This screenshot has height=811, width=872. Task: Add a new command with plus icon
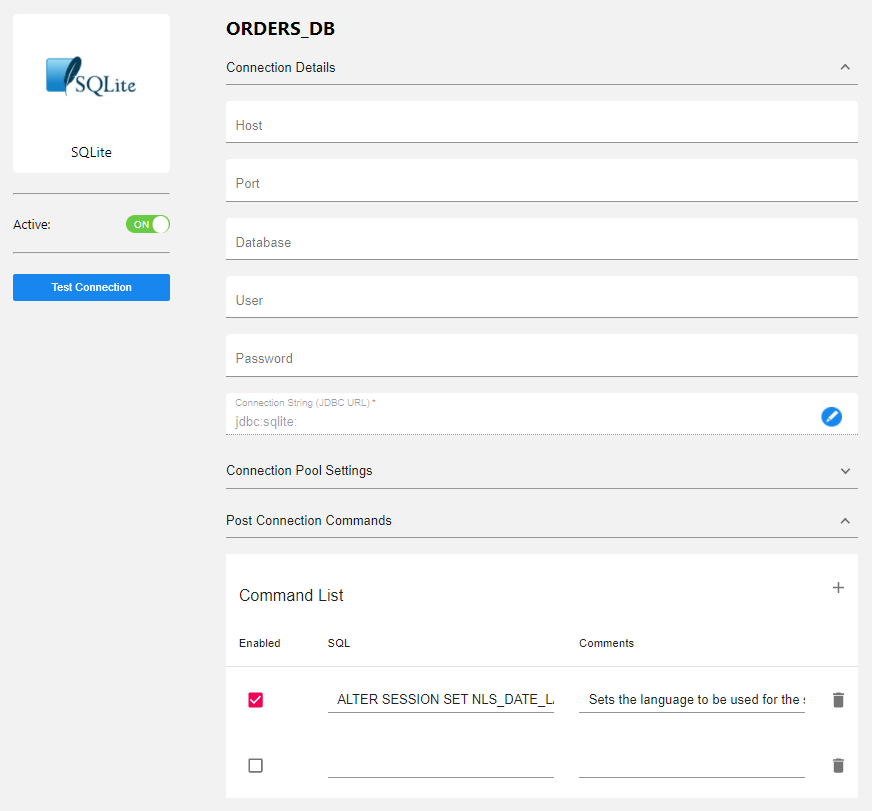[838, 588]
